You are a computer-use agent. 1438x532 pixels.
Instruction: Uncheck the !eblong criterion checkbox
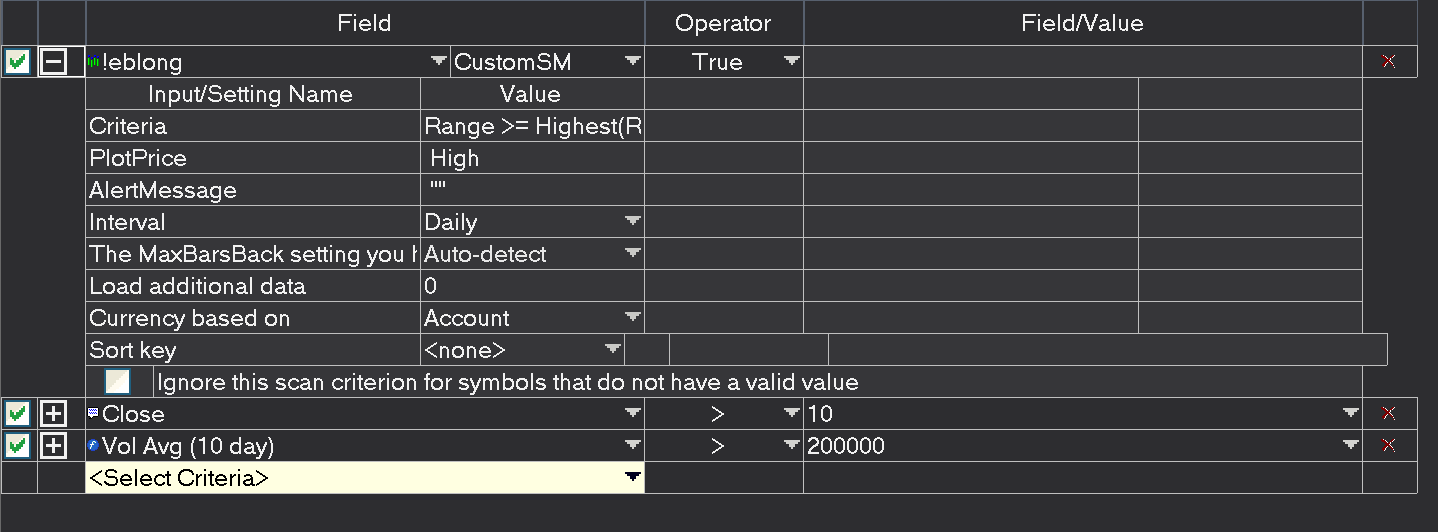(17, 62)
